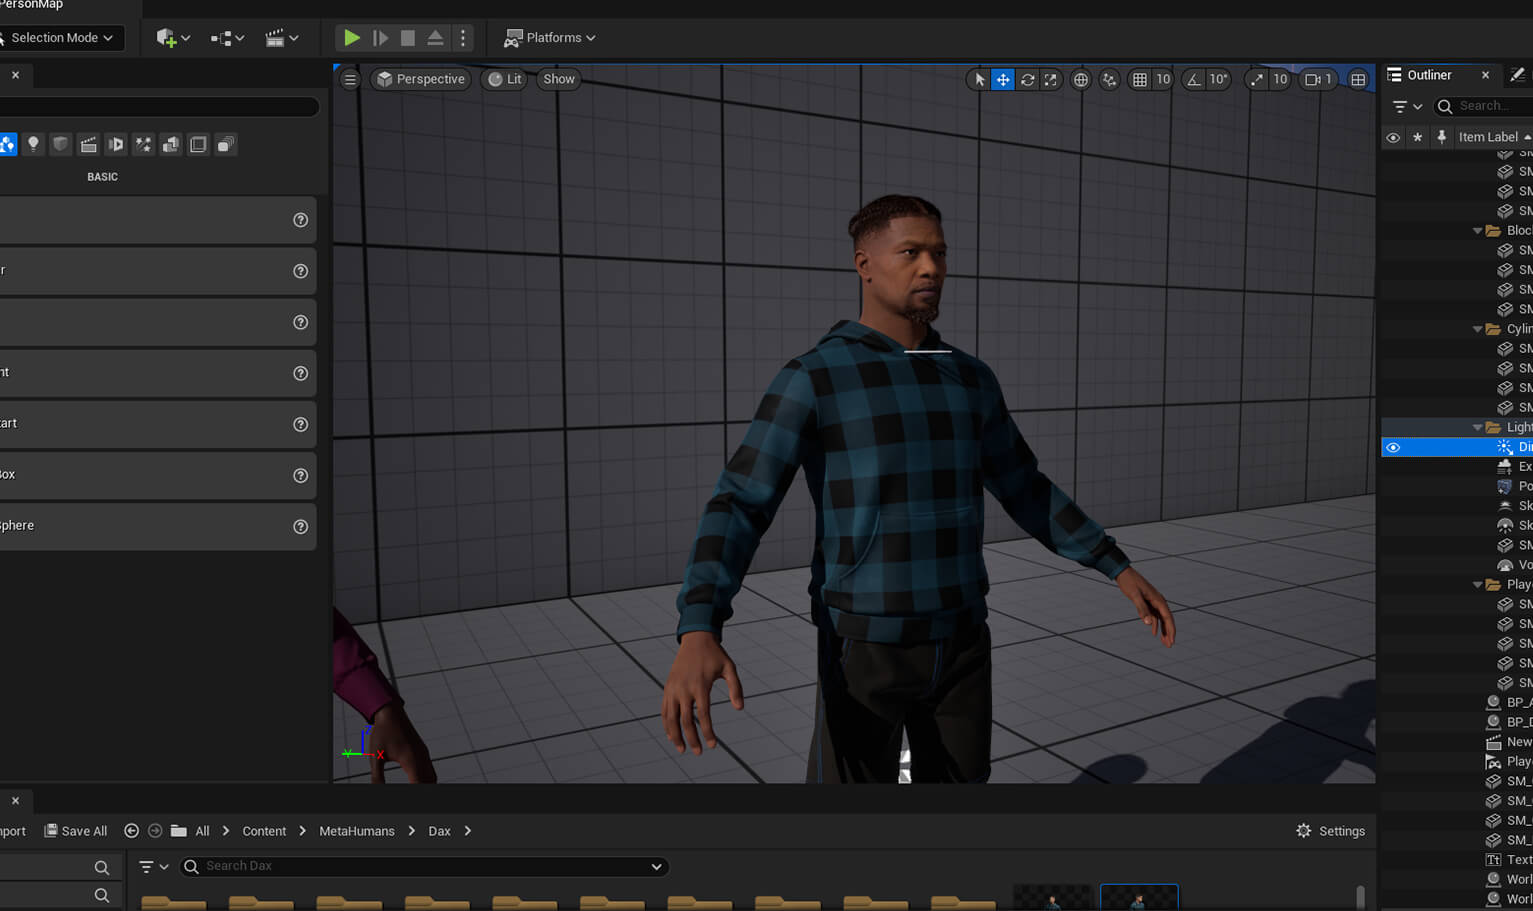The width and height of the screenshot is (1533, 911).
Task: Click the Save All button
Action: [x=76, y=831]
